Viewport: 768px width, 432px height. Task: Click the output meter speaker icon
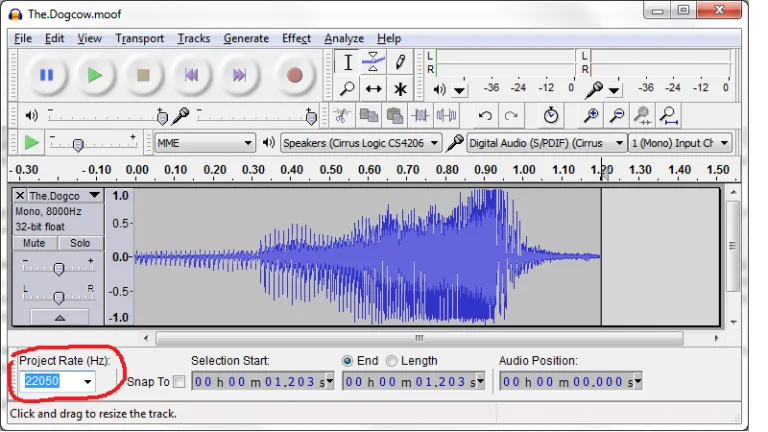point(439,89)
